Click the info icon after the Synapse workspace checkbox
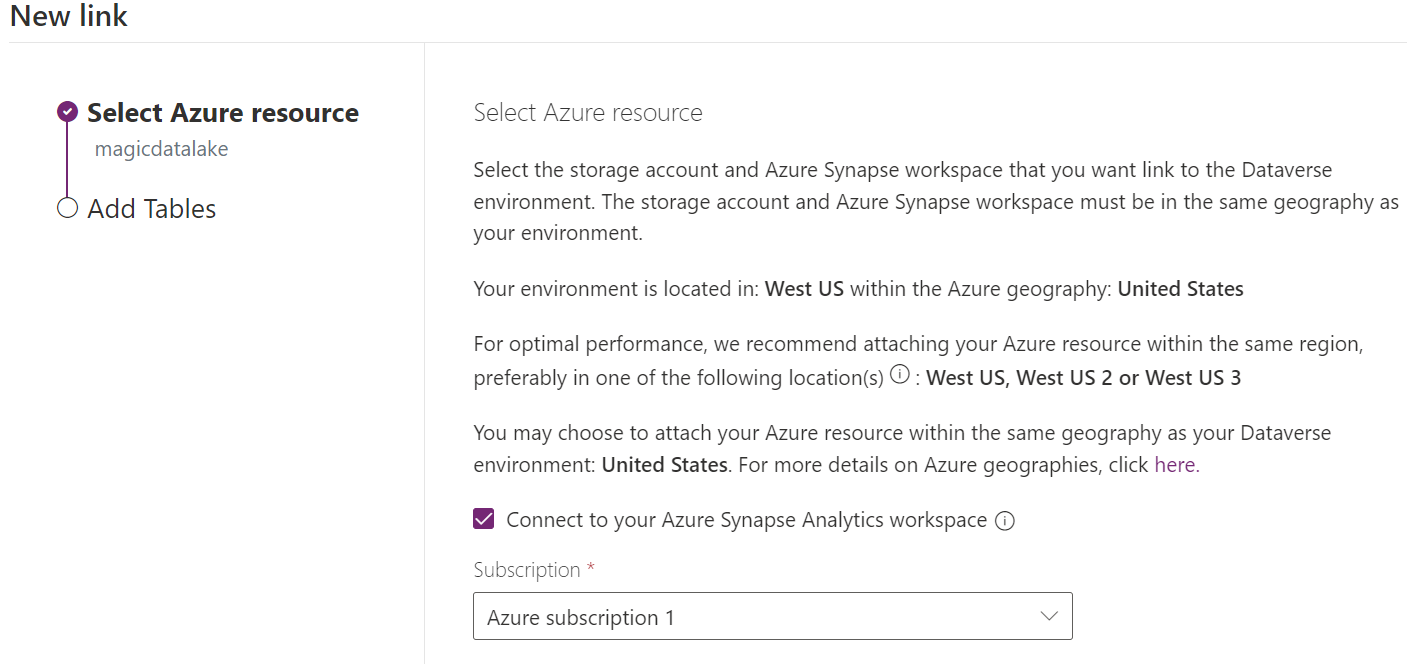 pos(1007,520)
